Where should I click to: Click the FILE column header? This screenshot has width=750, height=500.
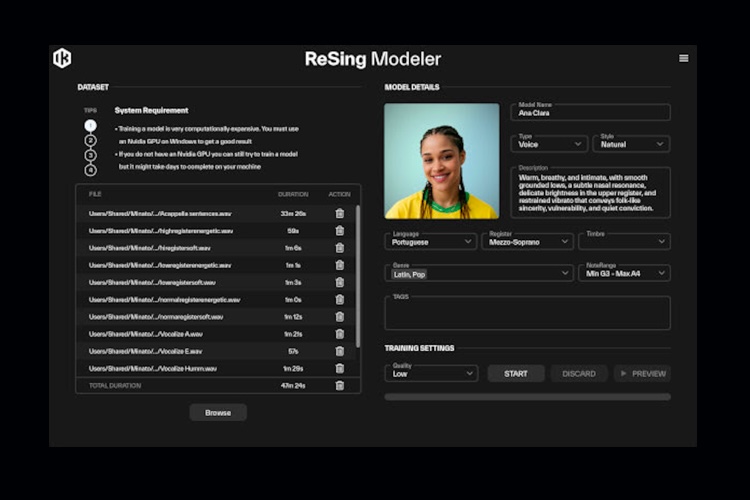[95, 194]
